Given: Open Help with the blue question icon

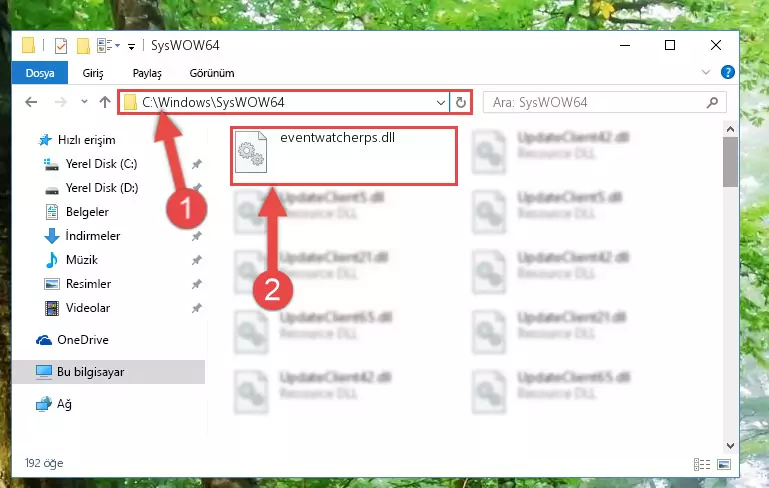Looking at the screenshot, I should (727, 73).
